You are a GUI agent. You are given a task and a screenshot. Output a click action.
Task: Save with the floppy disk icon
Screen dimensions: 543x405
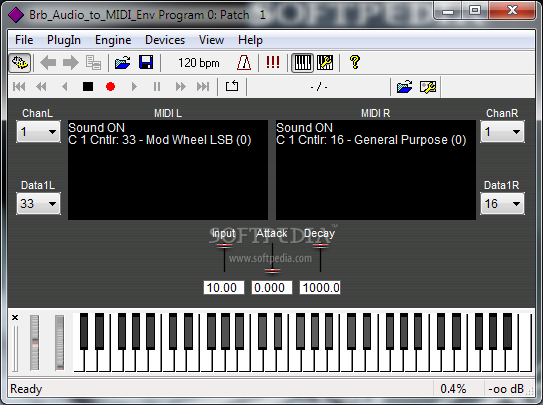[146, 63]
